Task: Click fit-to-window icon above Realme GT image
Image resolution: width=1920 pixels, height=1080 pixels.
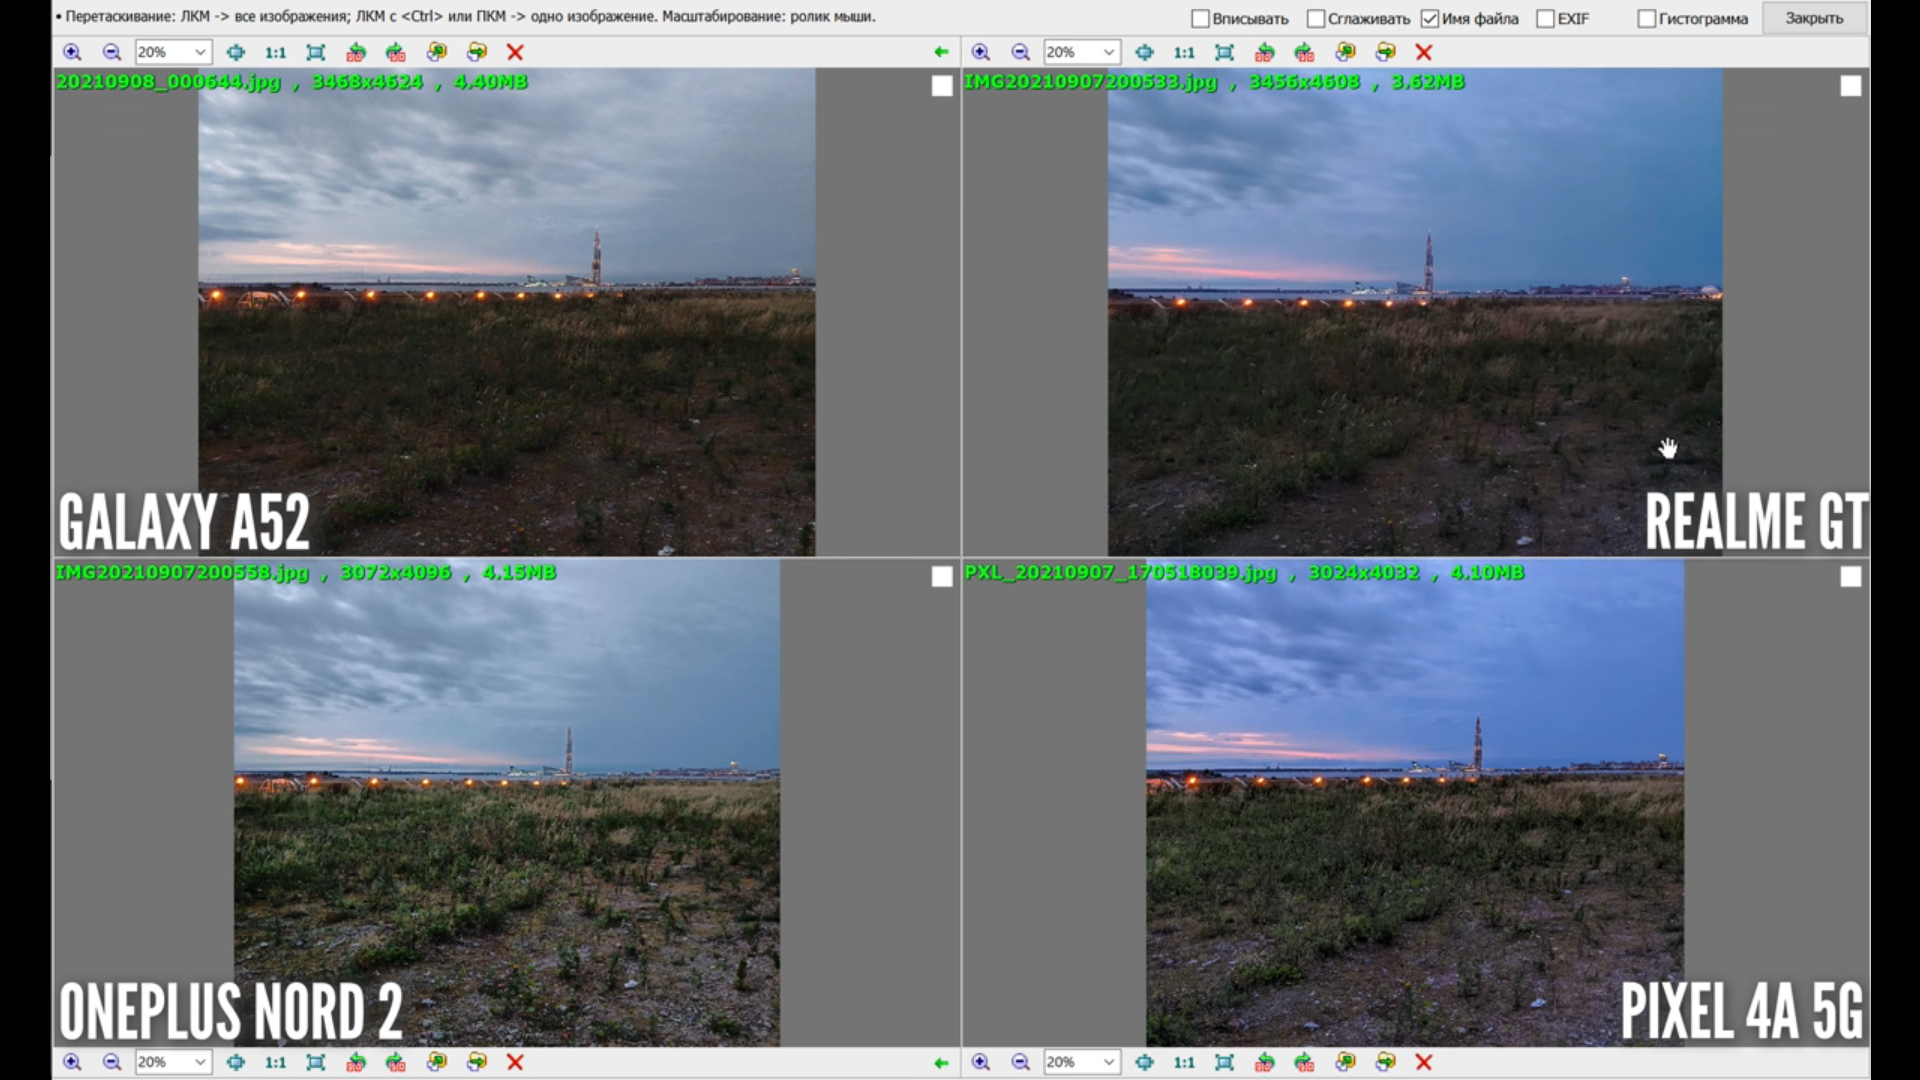Action: (x=1224, y=52)
